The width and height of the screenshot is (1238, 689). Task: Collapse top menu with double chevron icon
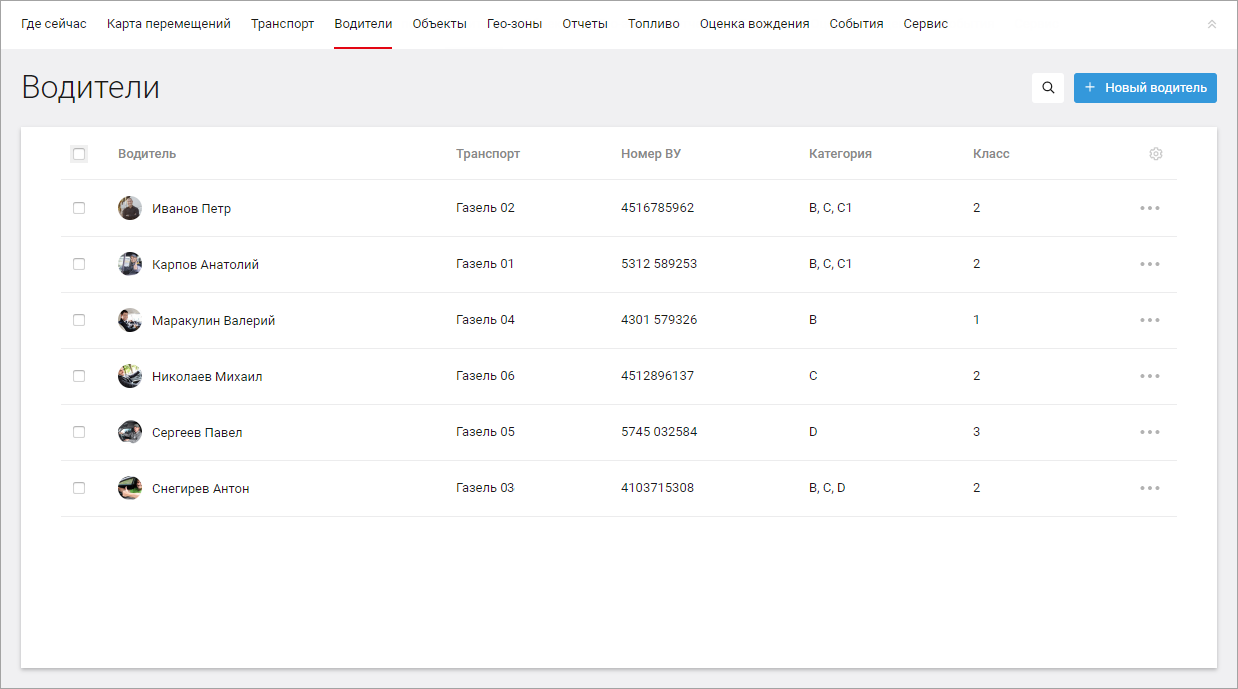pyautogui.click(x=1212, y=24)
